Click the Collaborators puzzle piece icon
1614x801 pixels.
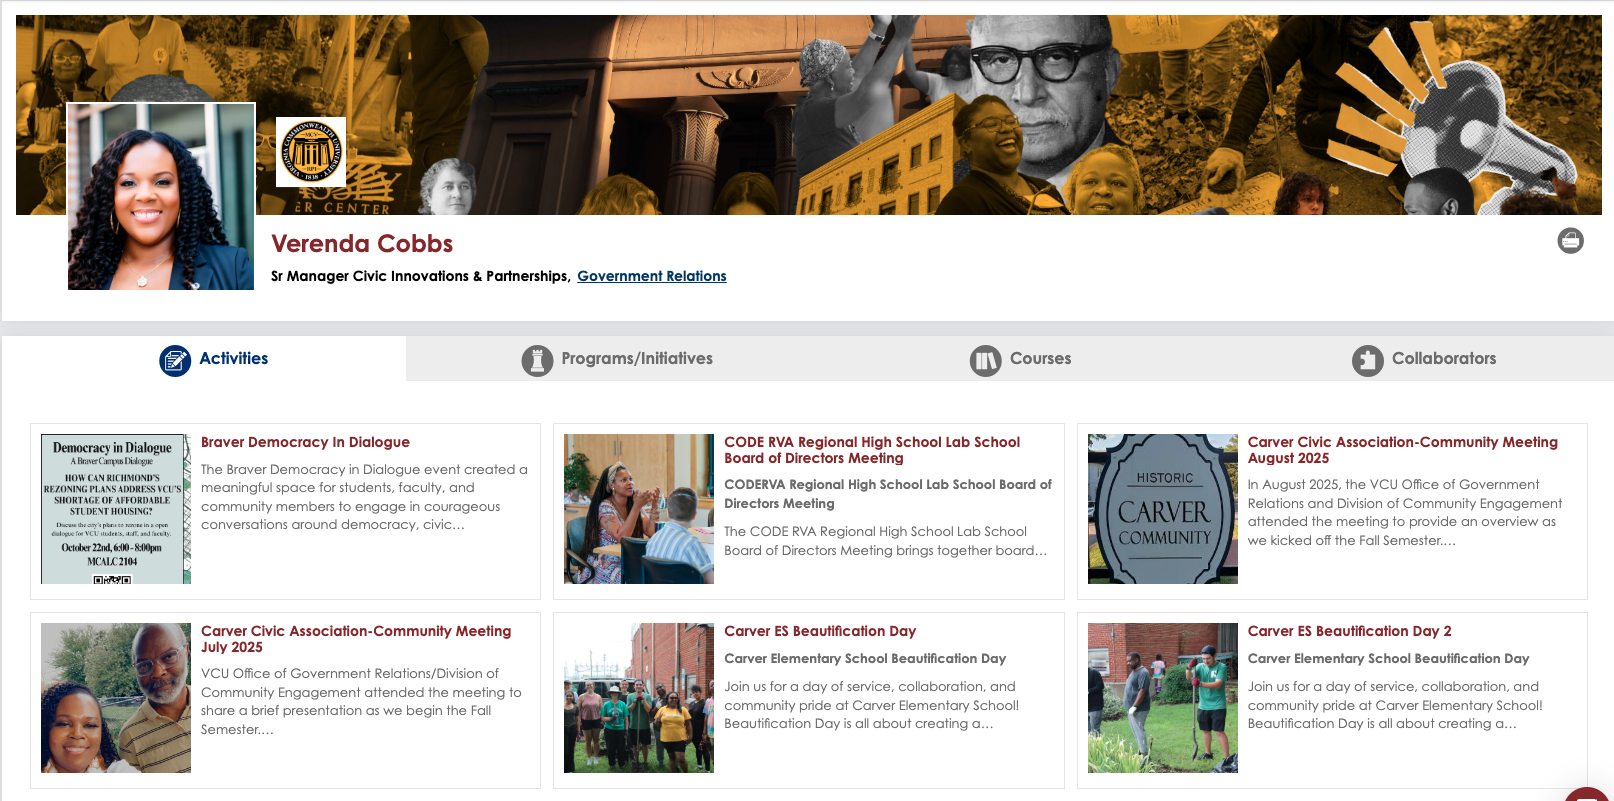pos(1367,360)
